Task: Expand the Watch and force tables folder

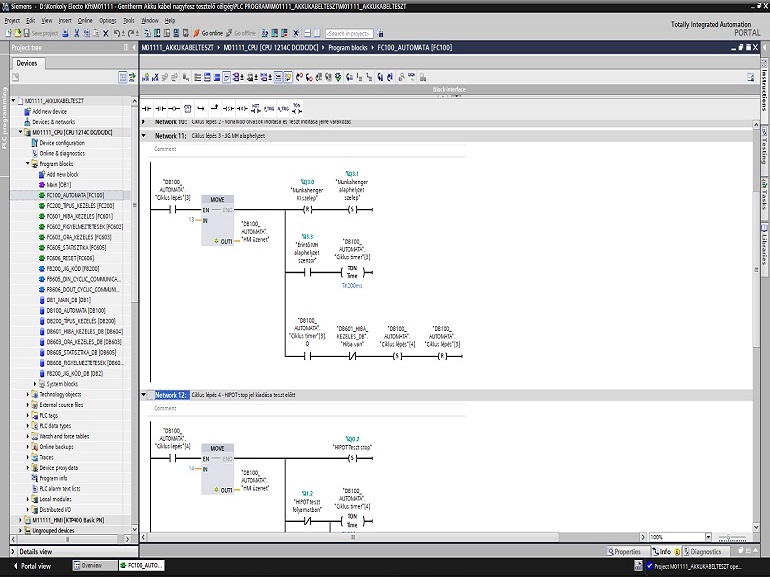Action: (28, 436)
